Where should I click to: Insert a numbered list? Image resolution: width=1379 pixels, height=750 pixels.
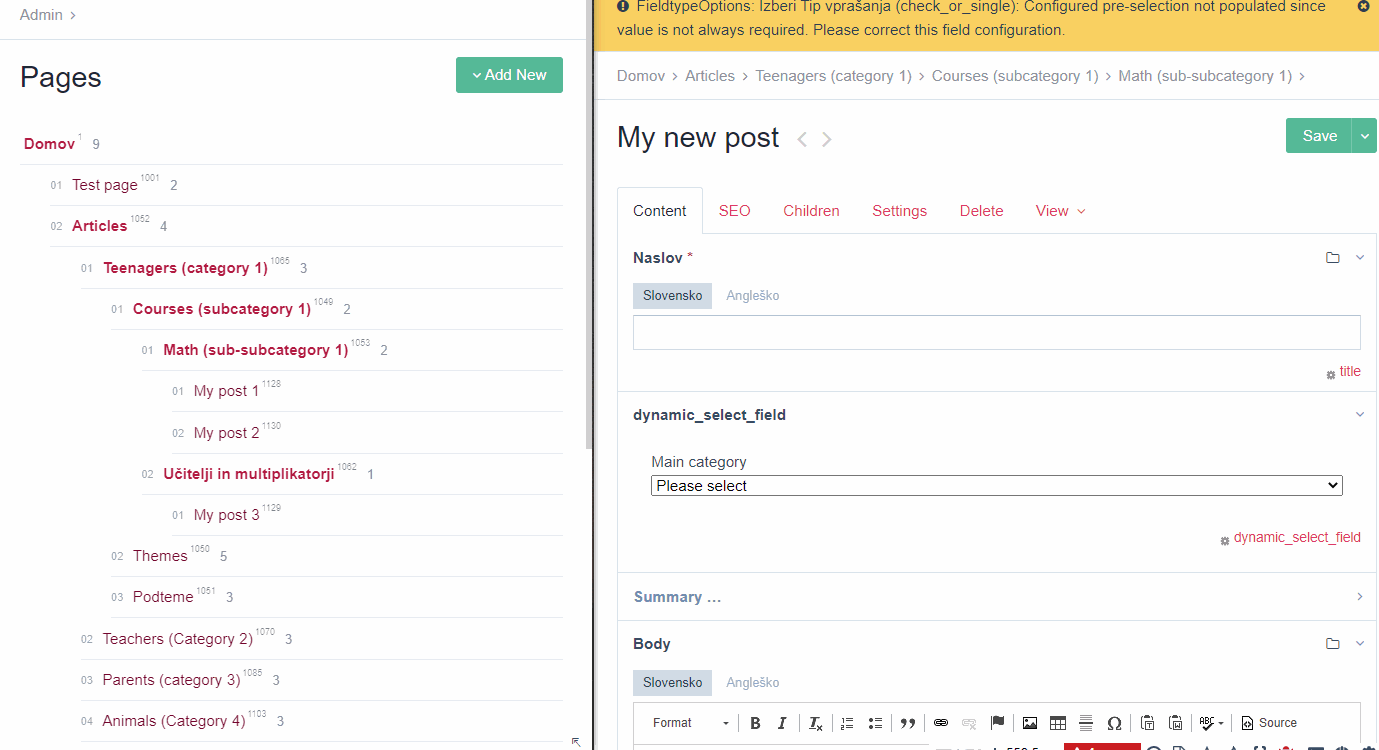(847, 723)
